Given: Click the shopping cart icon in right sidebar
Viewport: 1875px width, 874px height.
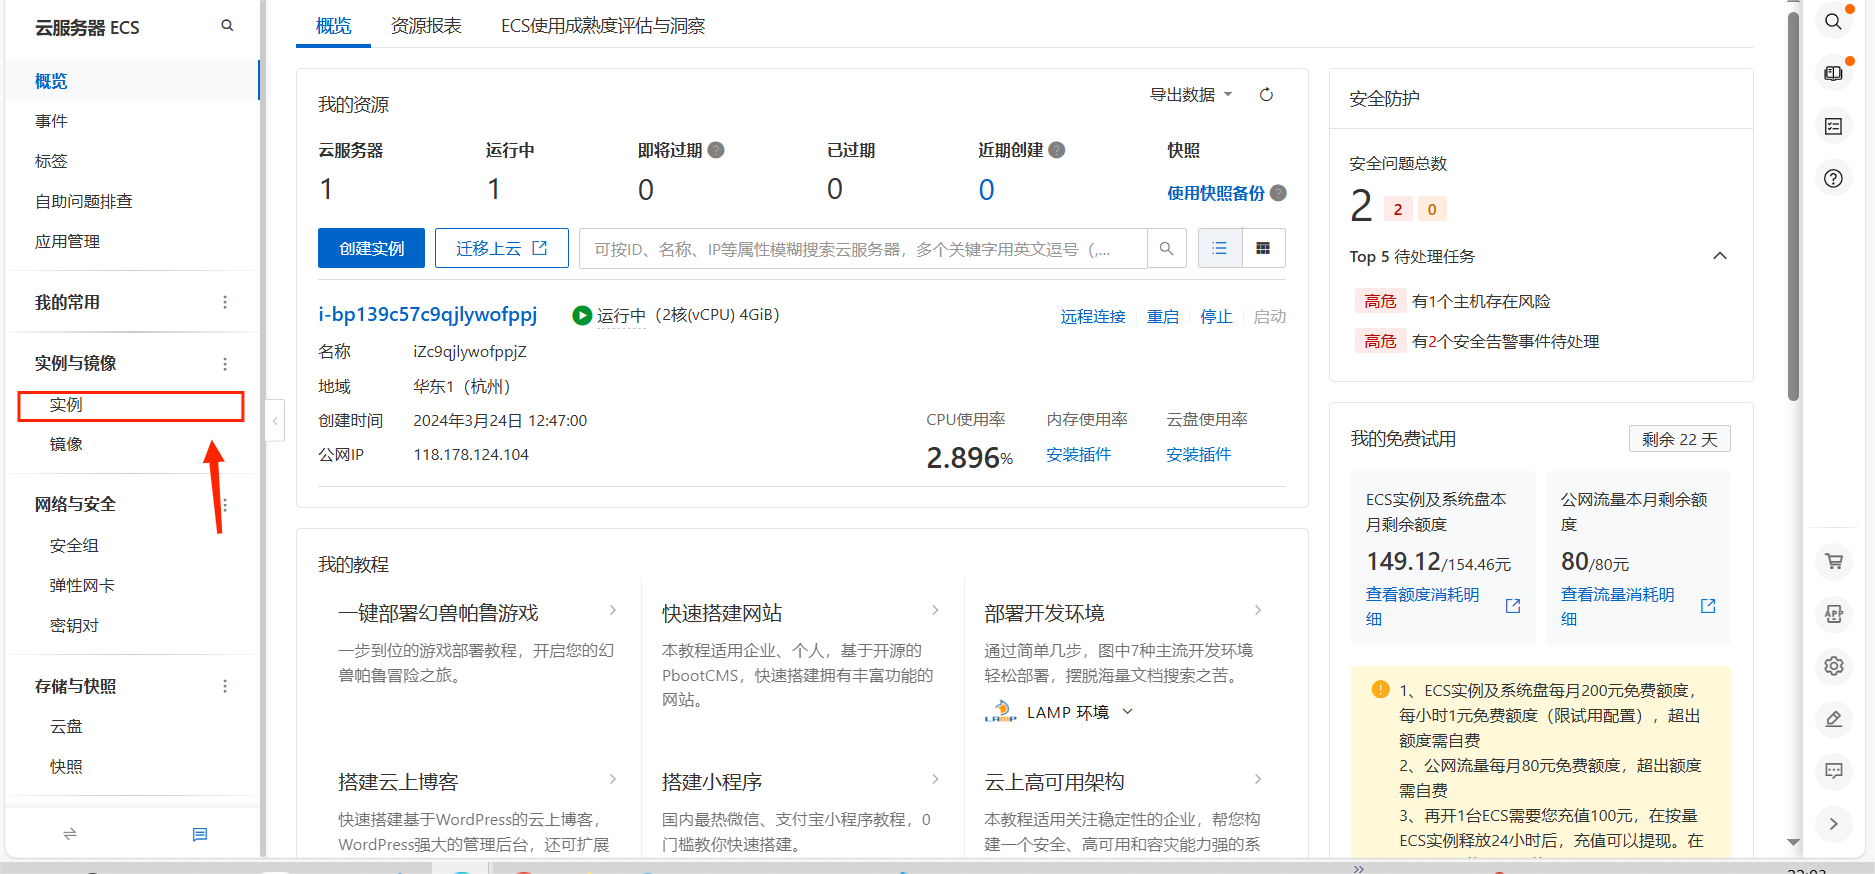Looking at the screenshot, I should click(x=1833, y=562).
